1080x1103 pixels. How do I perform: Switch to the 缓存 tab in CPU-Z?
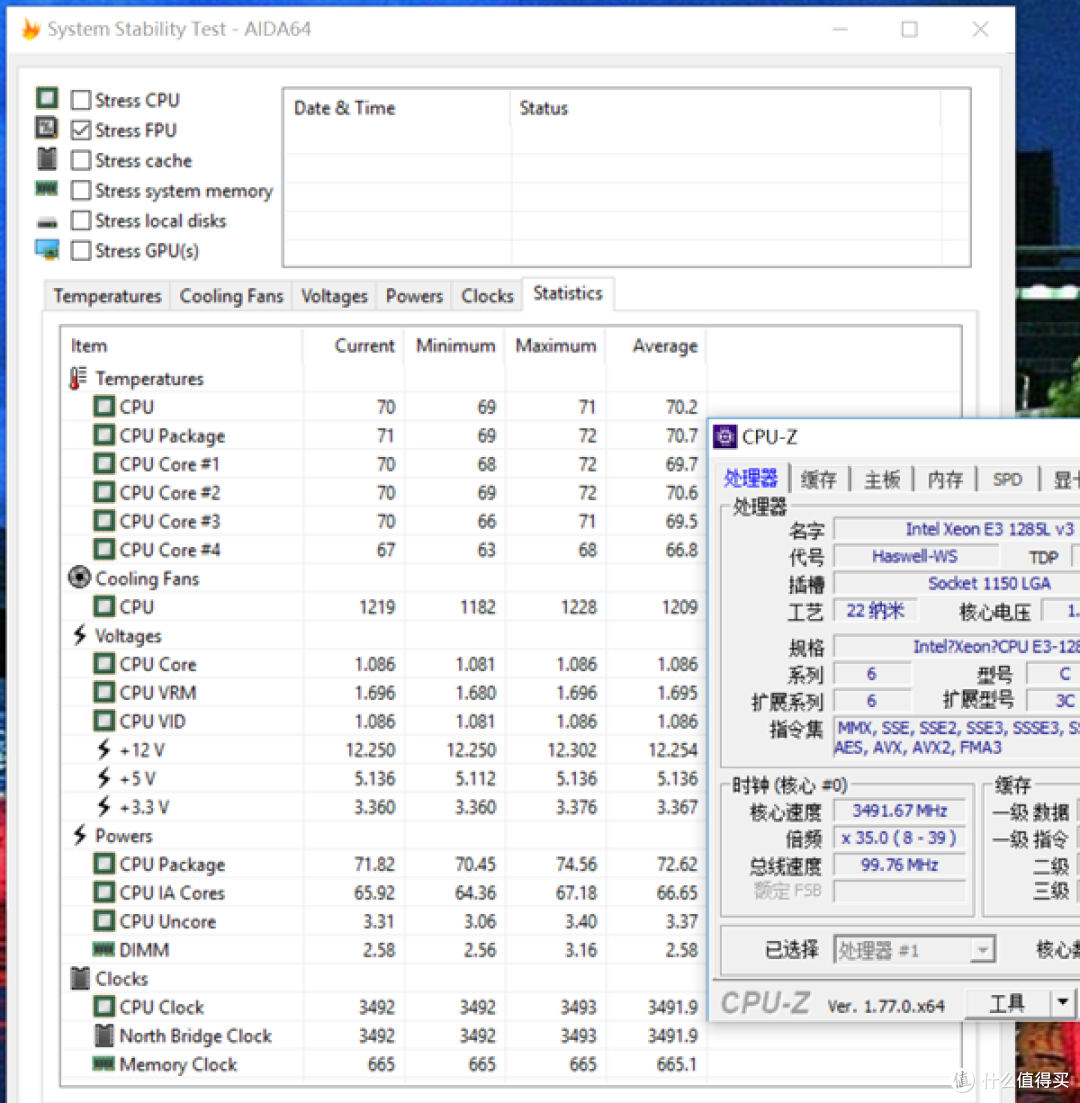tap(819, 480)
